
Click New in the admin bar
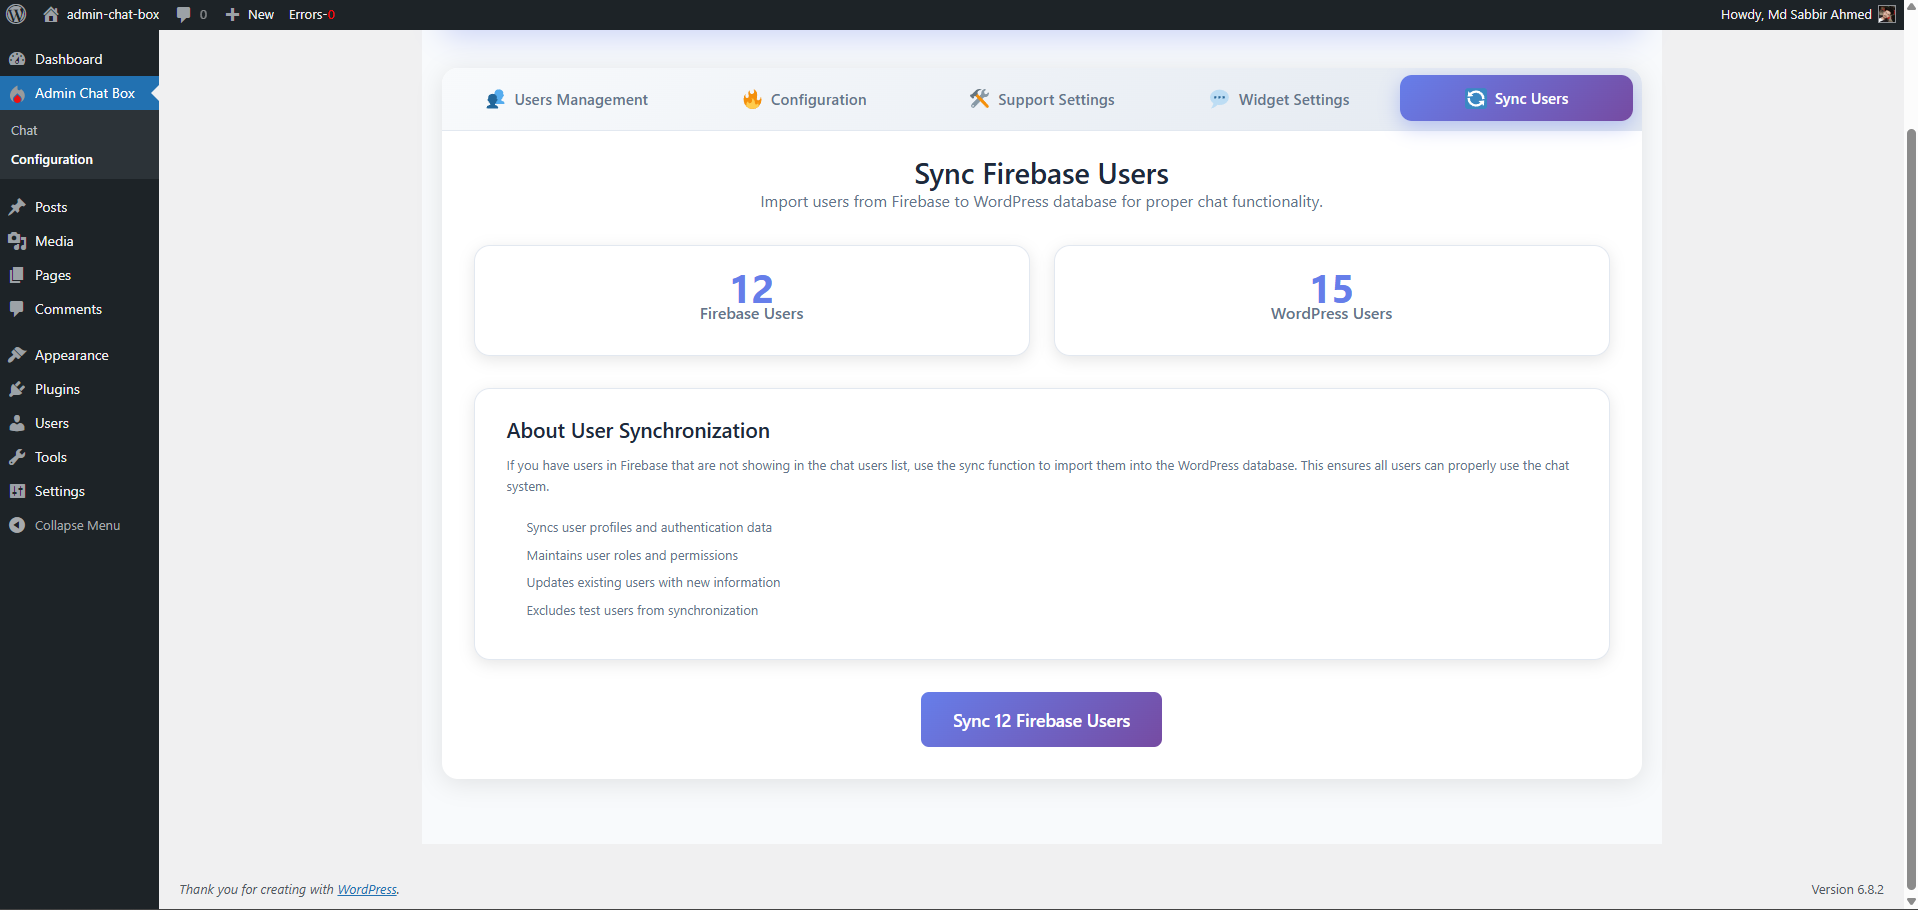tap(261, 14)
